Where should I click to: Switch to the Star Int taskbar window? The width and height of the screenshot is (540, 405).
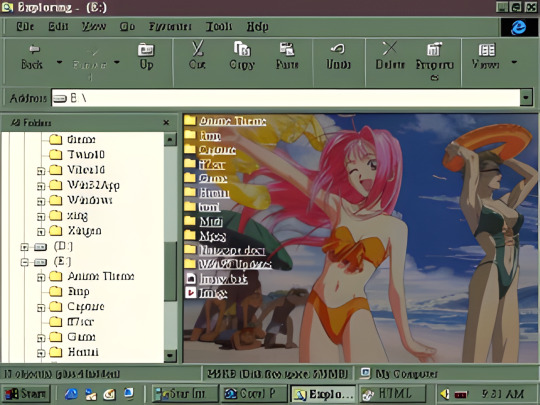[x=185, y=394]
